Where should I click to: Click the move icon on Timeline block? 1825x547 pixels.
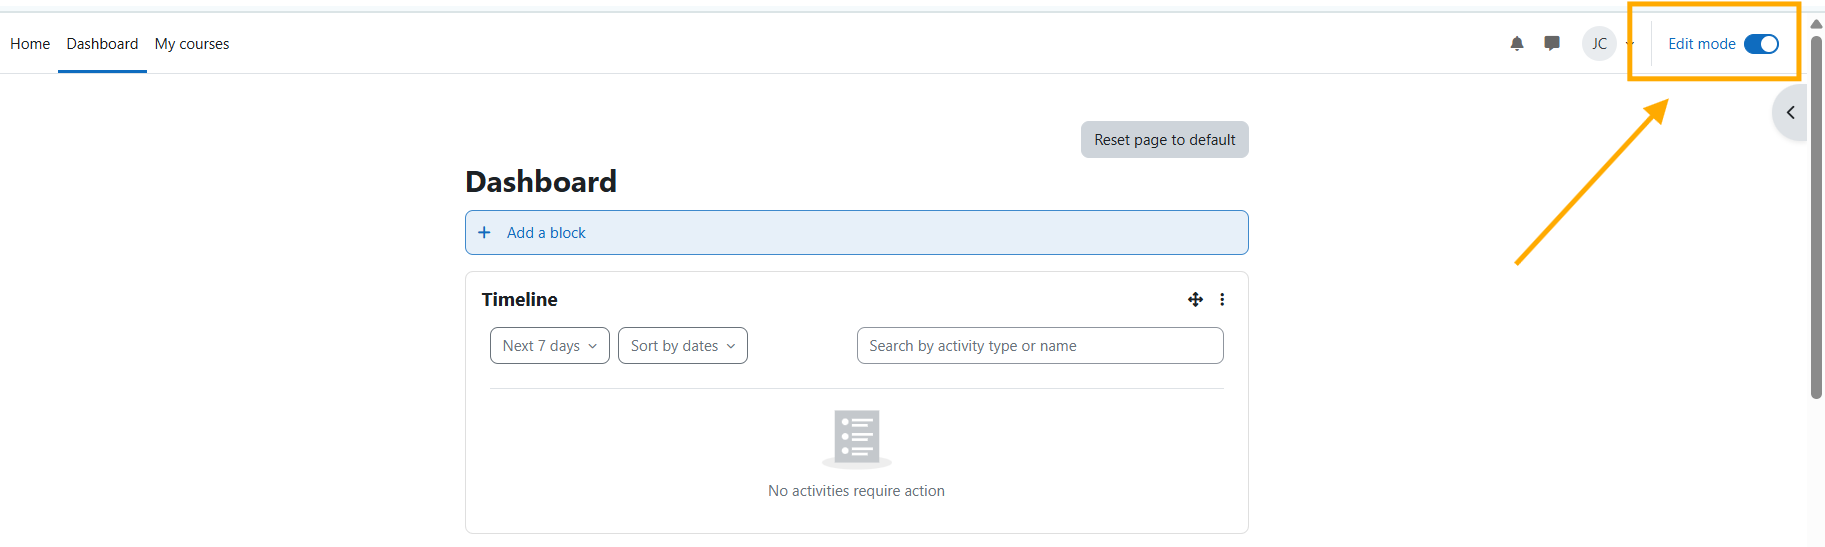coord(1195,300)
